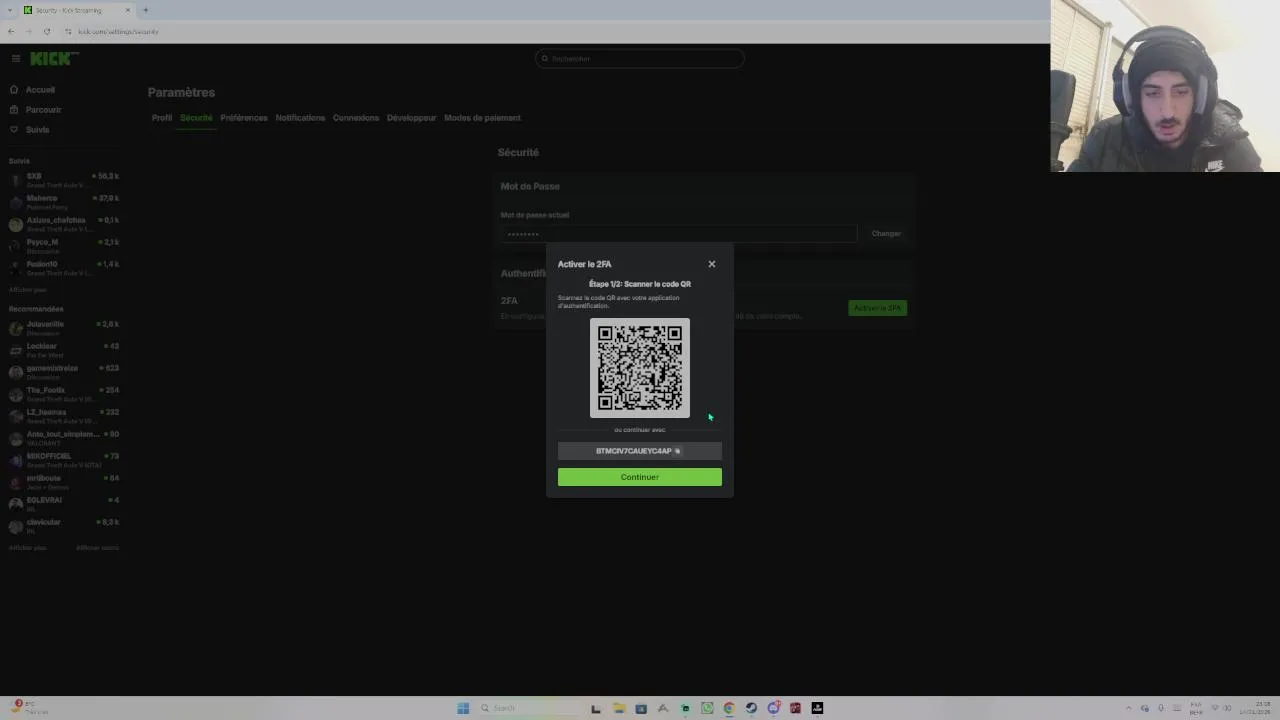1280x720 pixels.
Task: Click the Rechercher search field
Action: click(x=640, y=59)
